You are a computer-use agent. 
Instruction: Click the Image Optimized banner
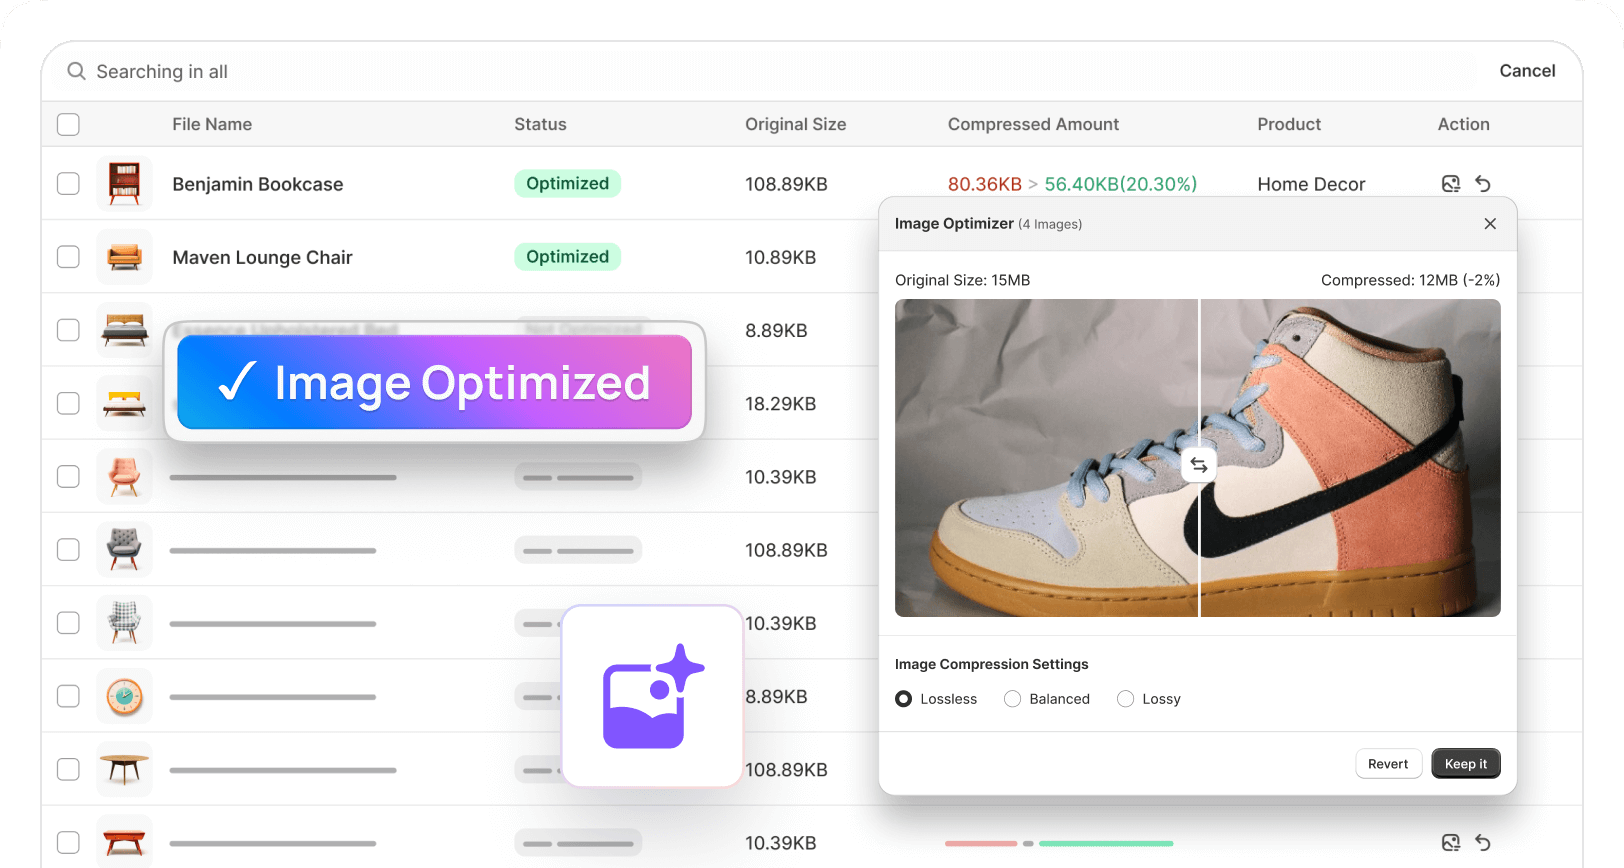pos(434,382)
